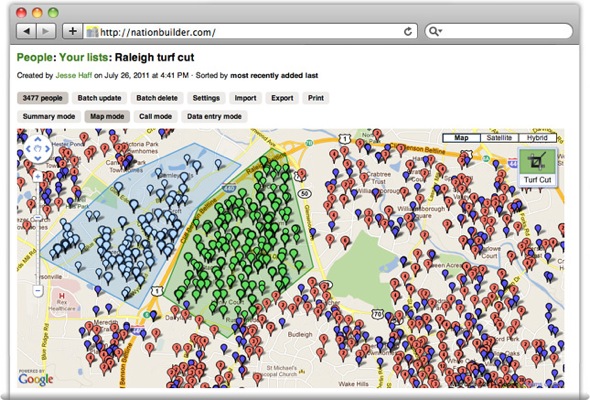Viewport: 590px width, 400px height.
Task: Click the 3477 people button
Action: click(43, 98)
